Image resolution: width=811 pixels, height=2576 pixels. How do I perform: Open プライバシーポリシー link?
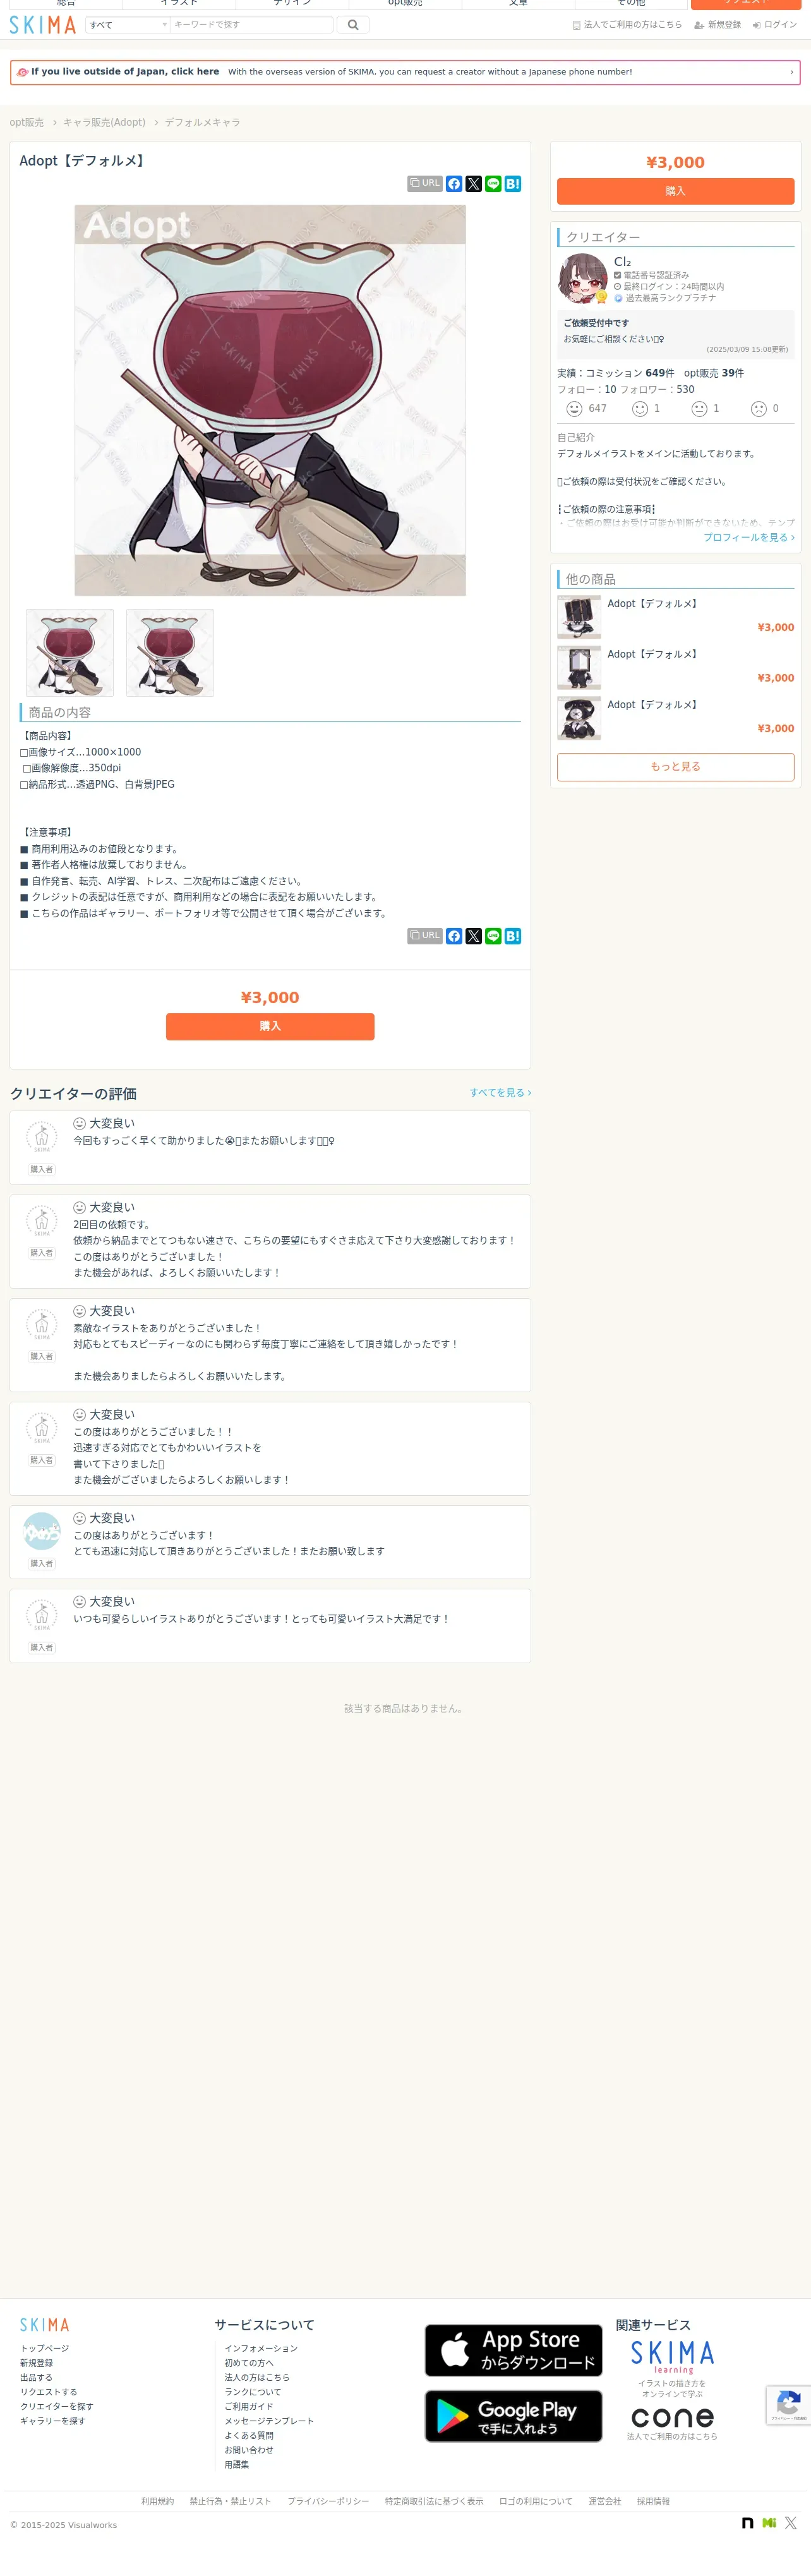click(328, 2502)
